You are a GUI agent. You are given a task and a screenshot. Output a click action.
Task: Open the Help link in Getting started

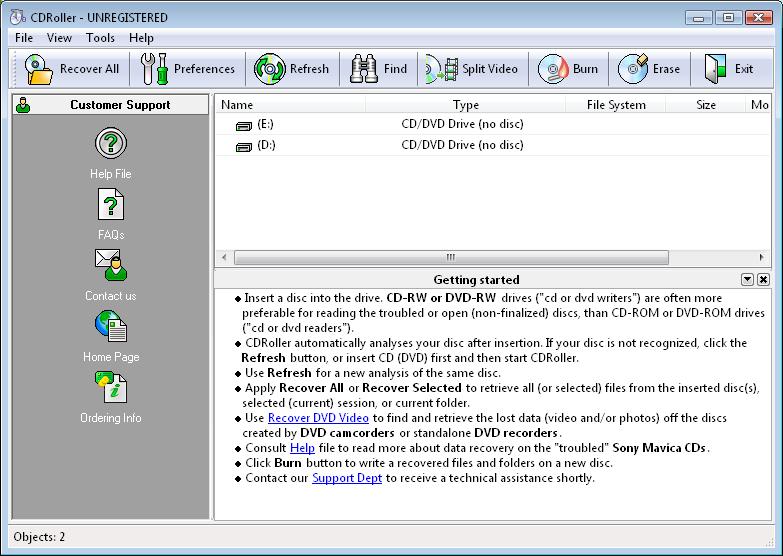pos(302,448)
